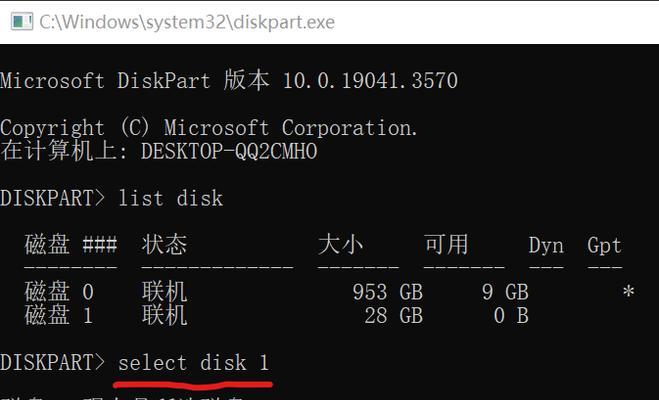Click the 28 GB size value
659x400 pixels.
pyautogui.click(x=393, y=316)
